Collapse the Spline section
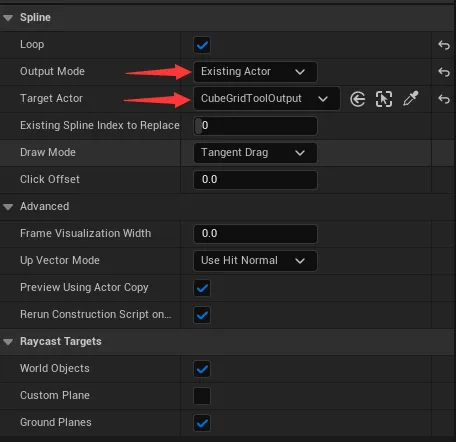 (x=8, y=18)
